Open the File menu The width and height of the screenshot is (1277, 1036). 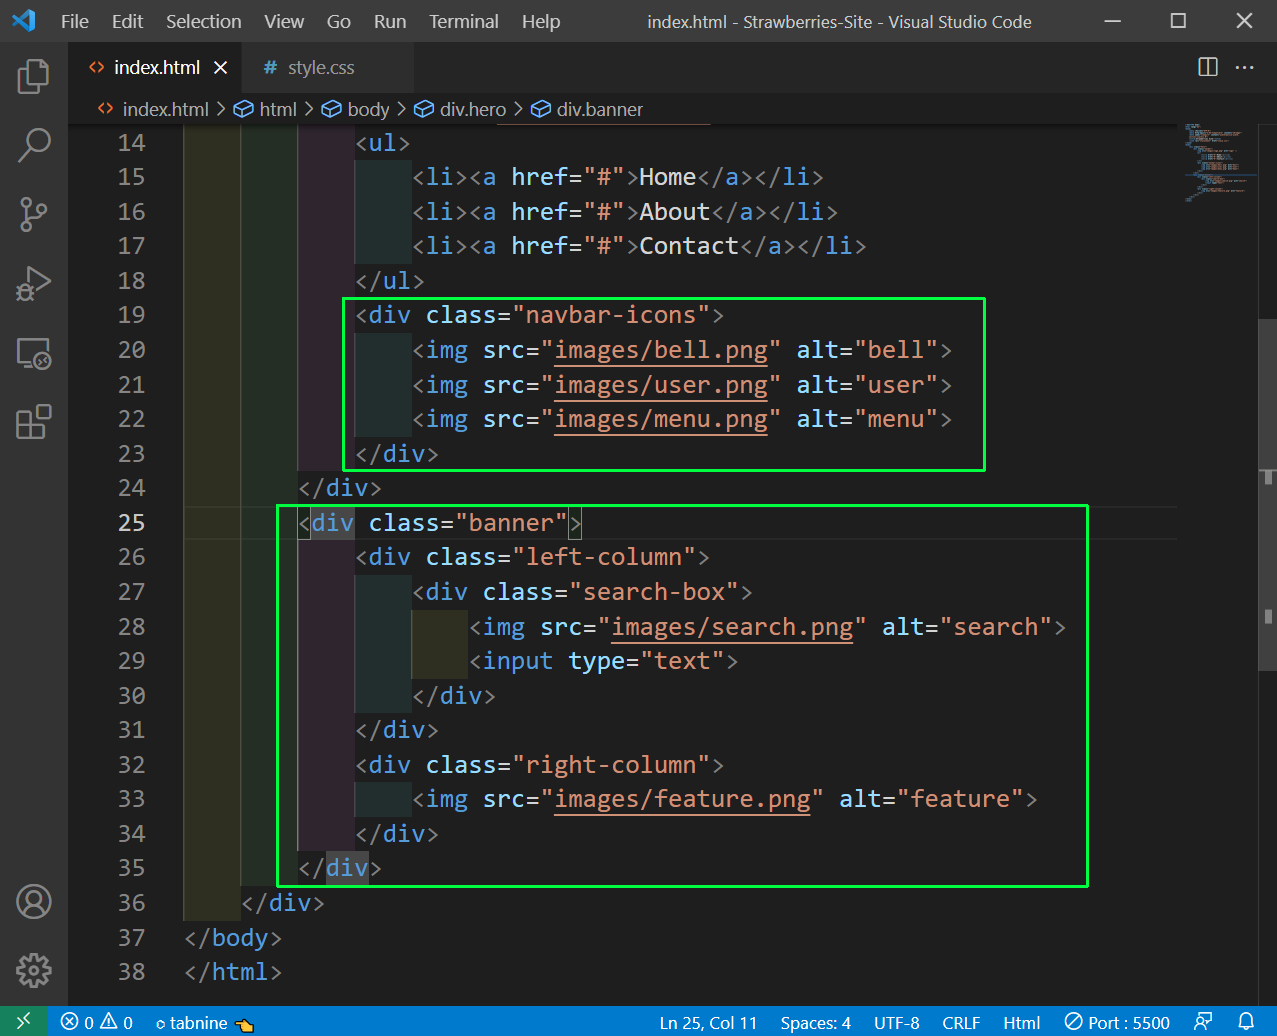[x=75, y=21]
